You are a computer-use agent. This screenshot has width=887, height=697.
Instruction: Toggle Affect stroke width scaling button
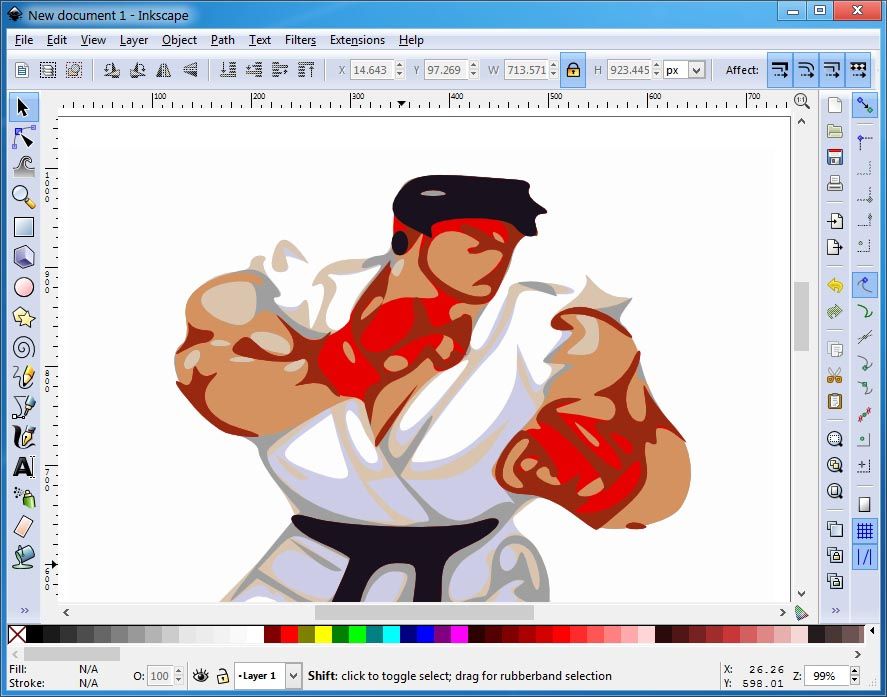780,70
